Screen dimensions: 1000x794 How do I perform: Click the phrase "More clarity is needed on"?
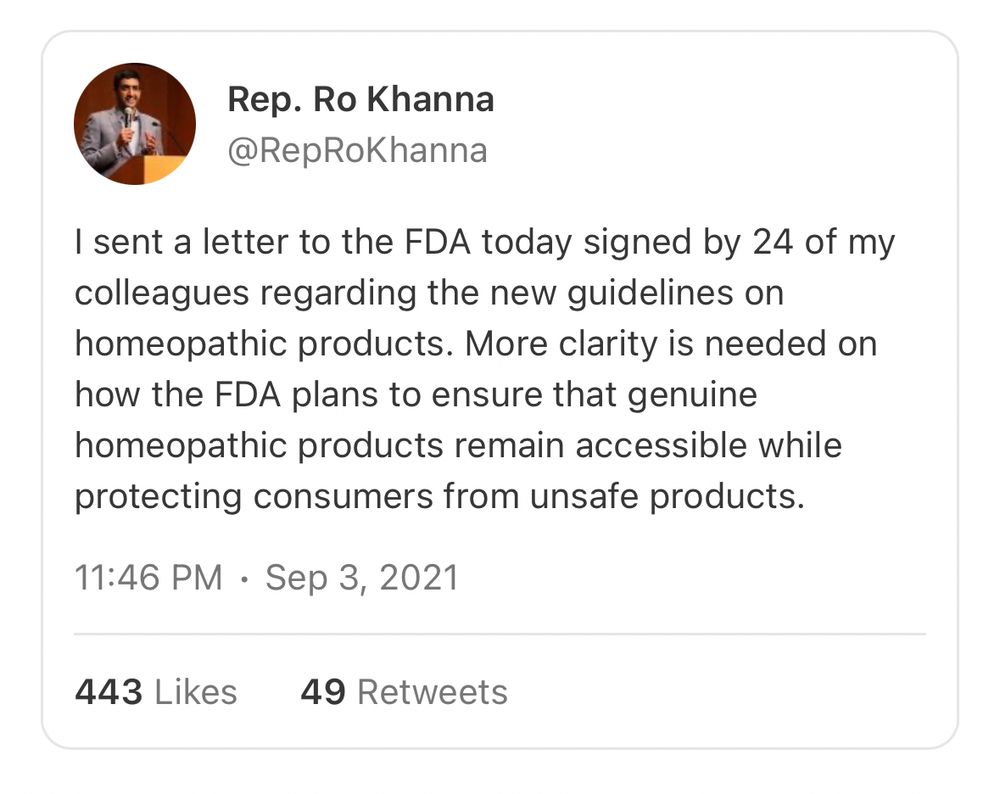click(x=686, y=344)
